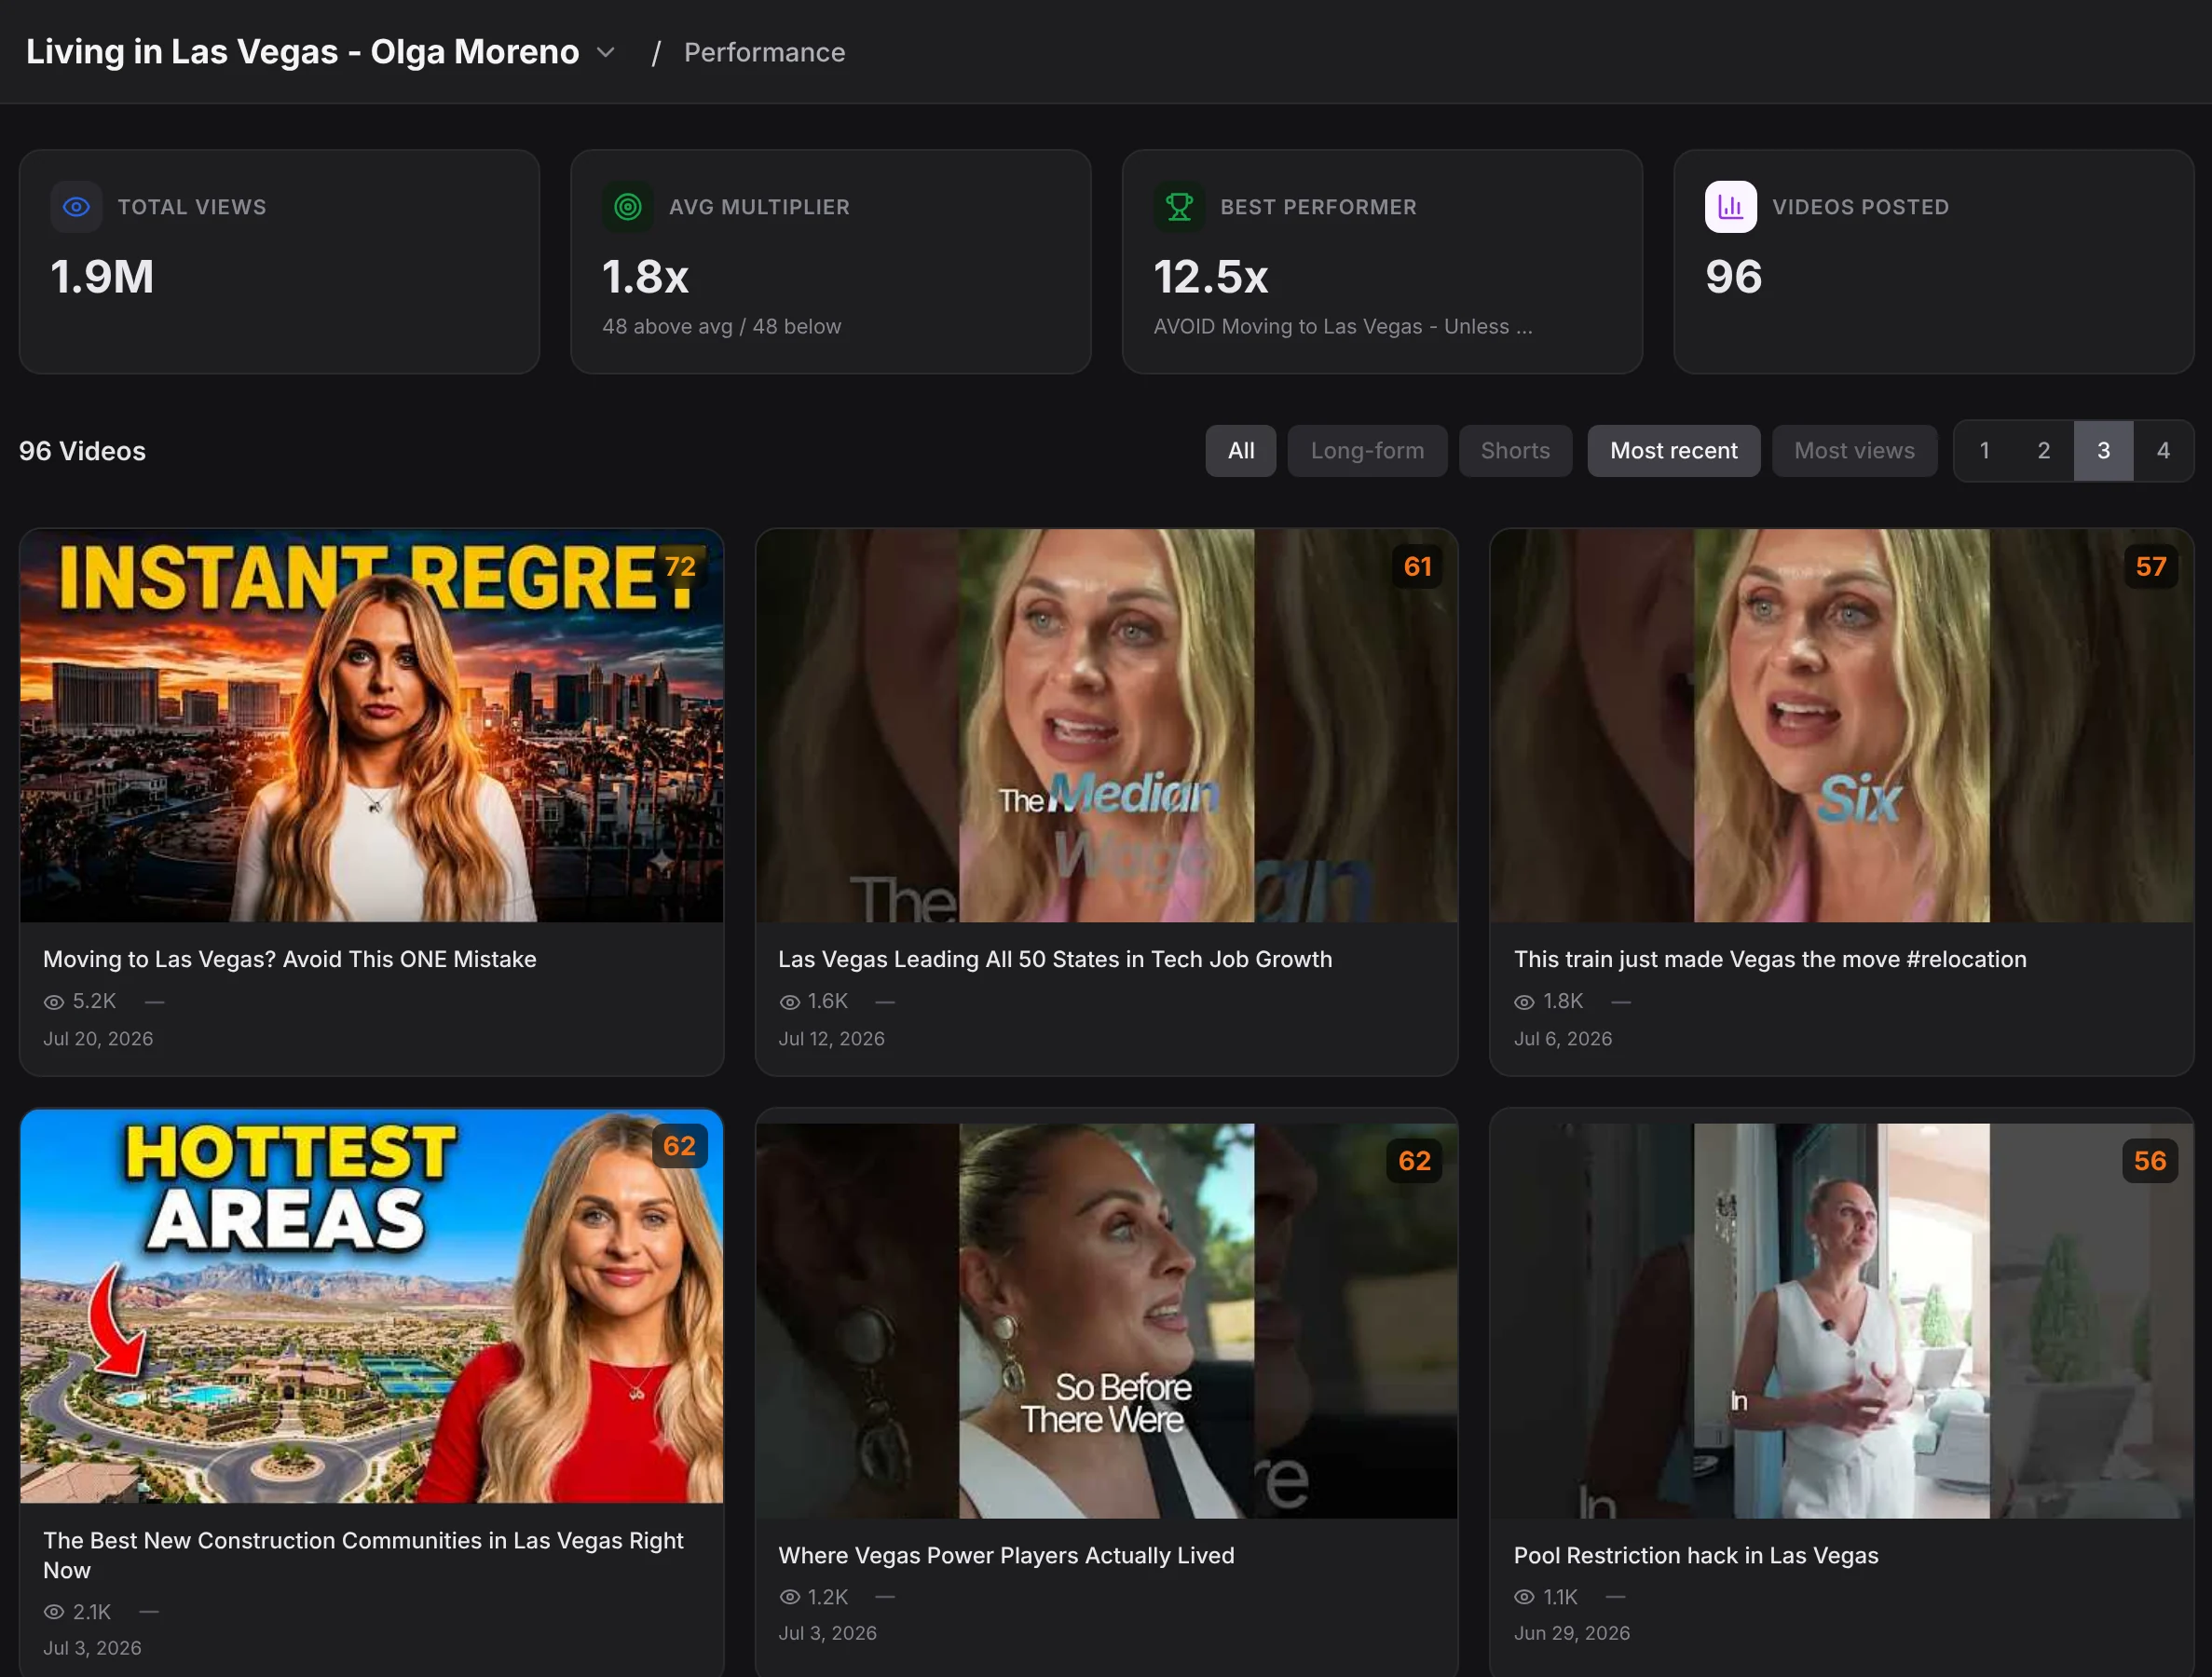Open 'Where Vegas Power Players Actually Lived' title
This screenshot has width=2212, height=1677.
[x=1006, y=1555]
